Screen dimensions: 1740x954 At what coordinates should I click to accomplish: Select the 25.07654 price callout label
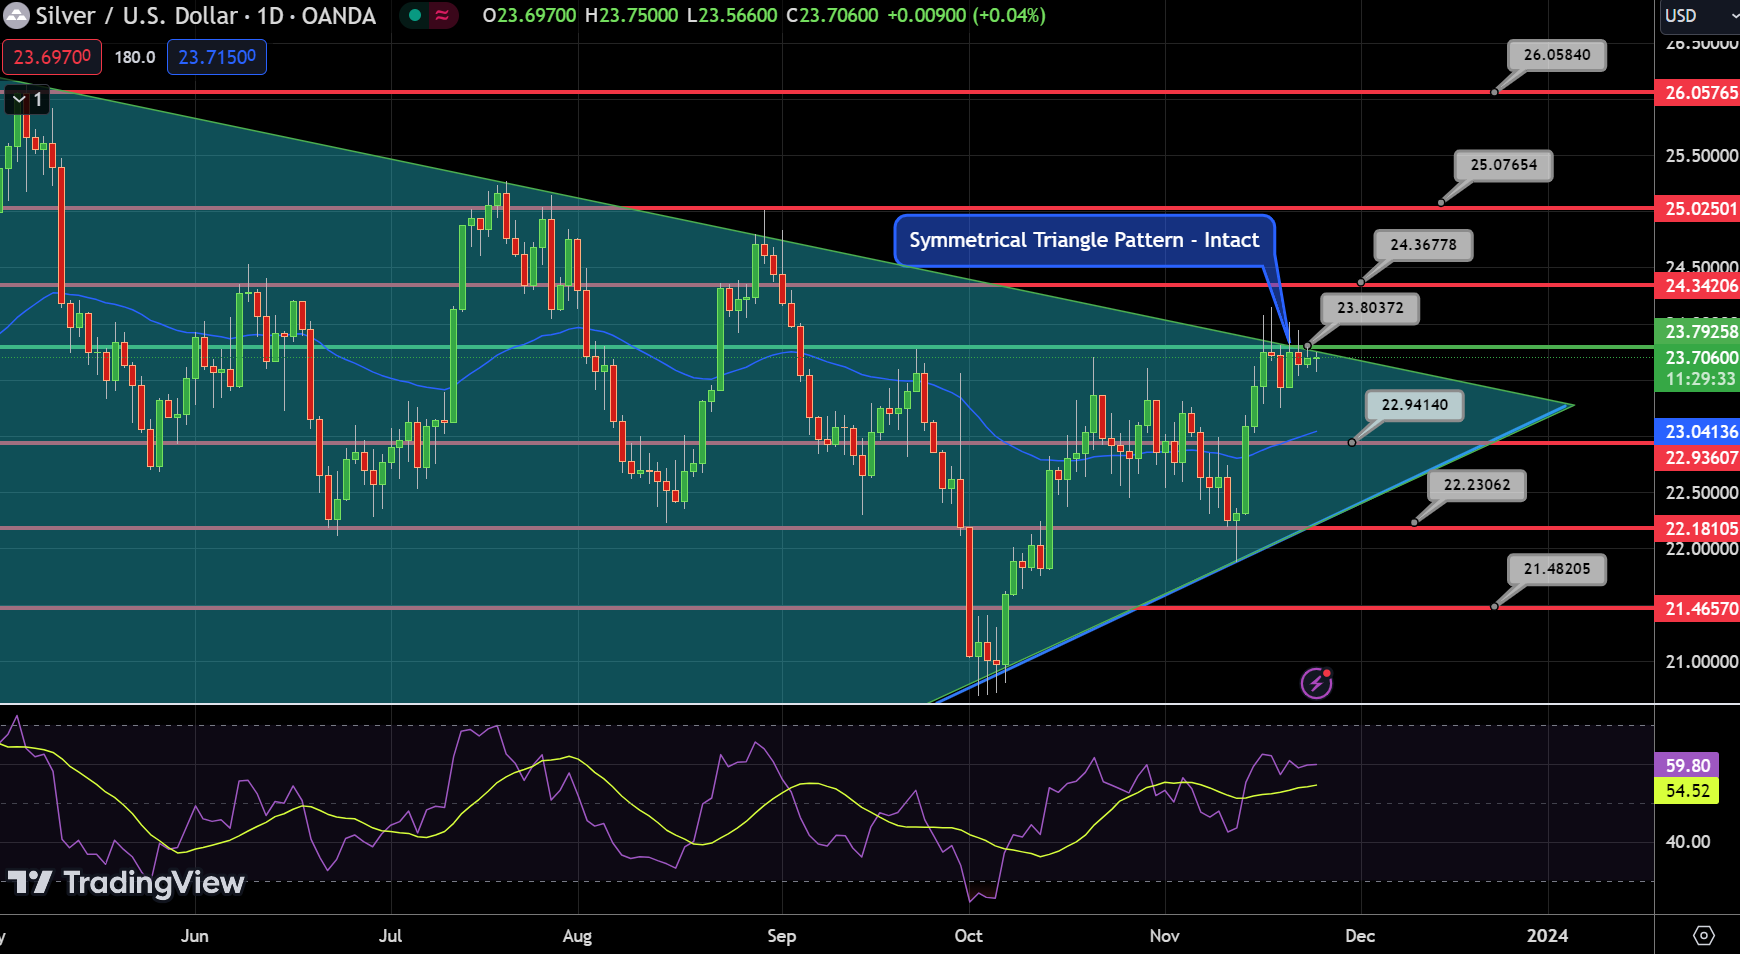tap(1504, 165)
